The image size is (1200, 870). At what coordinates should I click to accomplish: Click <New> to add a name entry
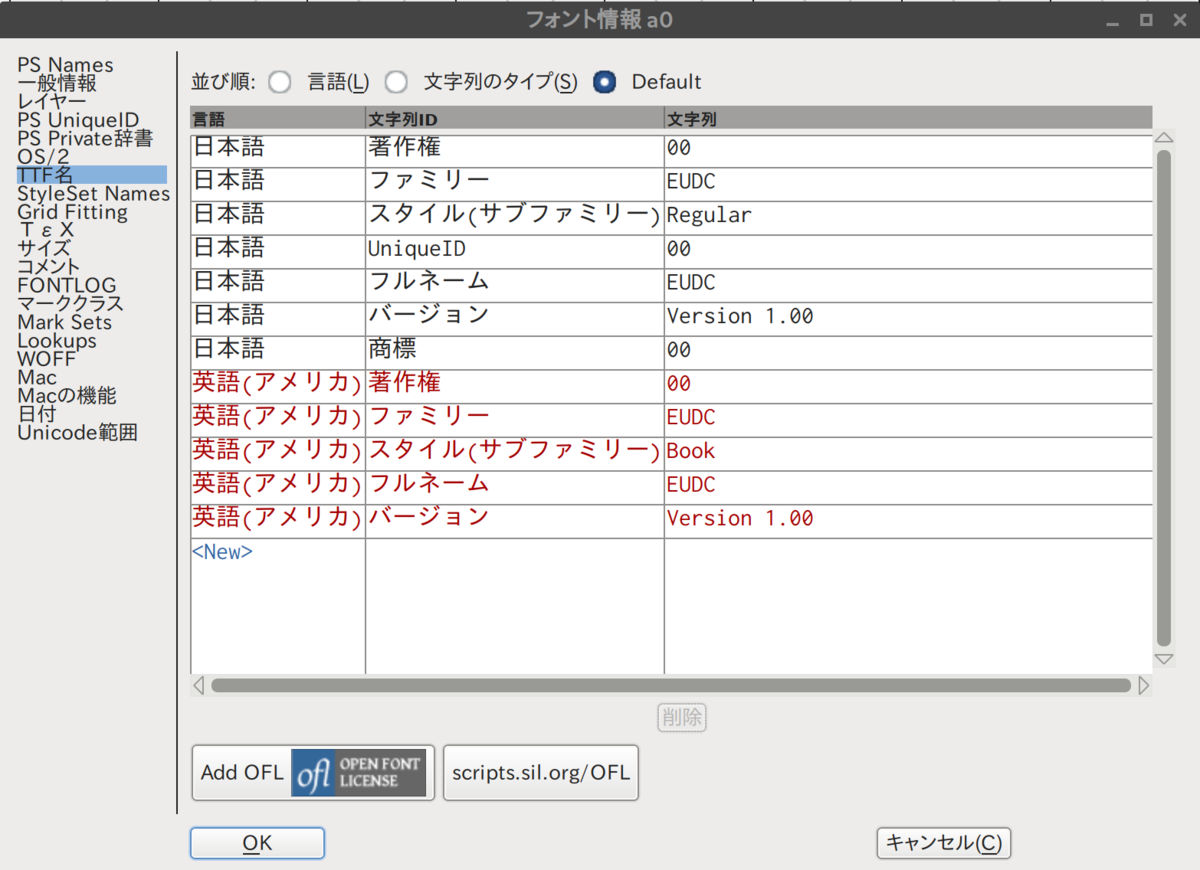point(222,551)
